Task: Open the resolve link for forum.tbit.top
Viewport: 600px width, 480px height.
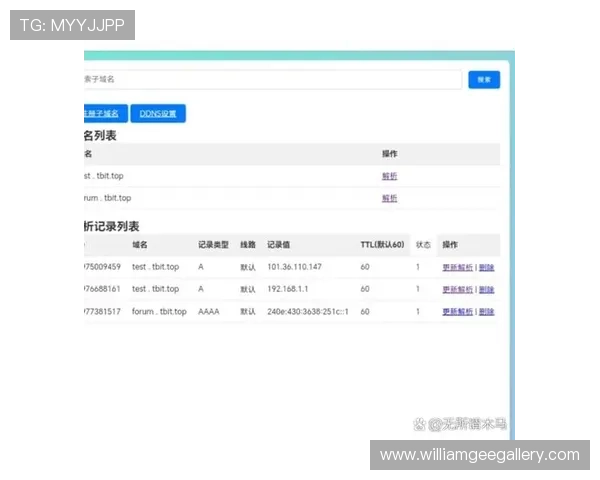Action: (389, 198)
